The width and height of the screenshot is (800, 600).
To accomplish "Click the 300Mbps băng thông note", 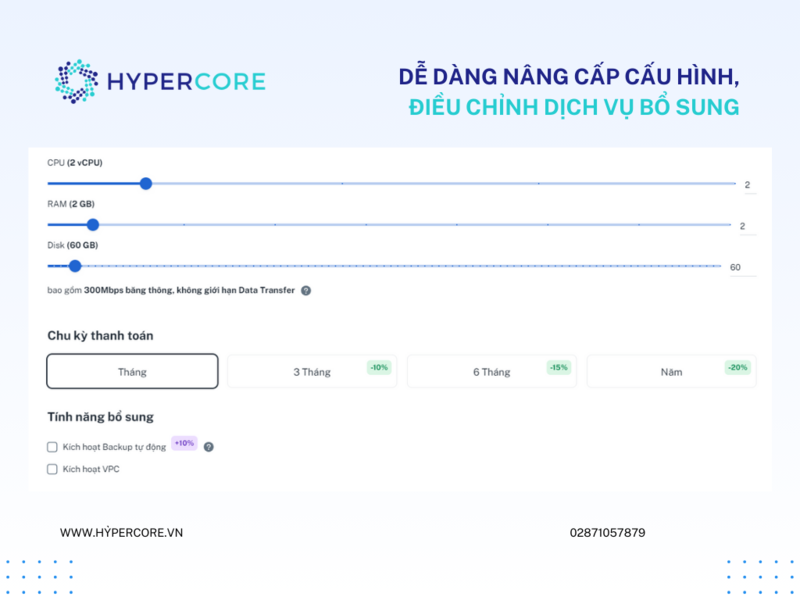I will point(171,290).
